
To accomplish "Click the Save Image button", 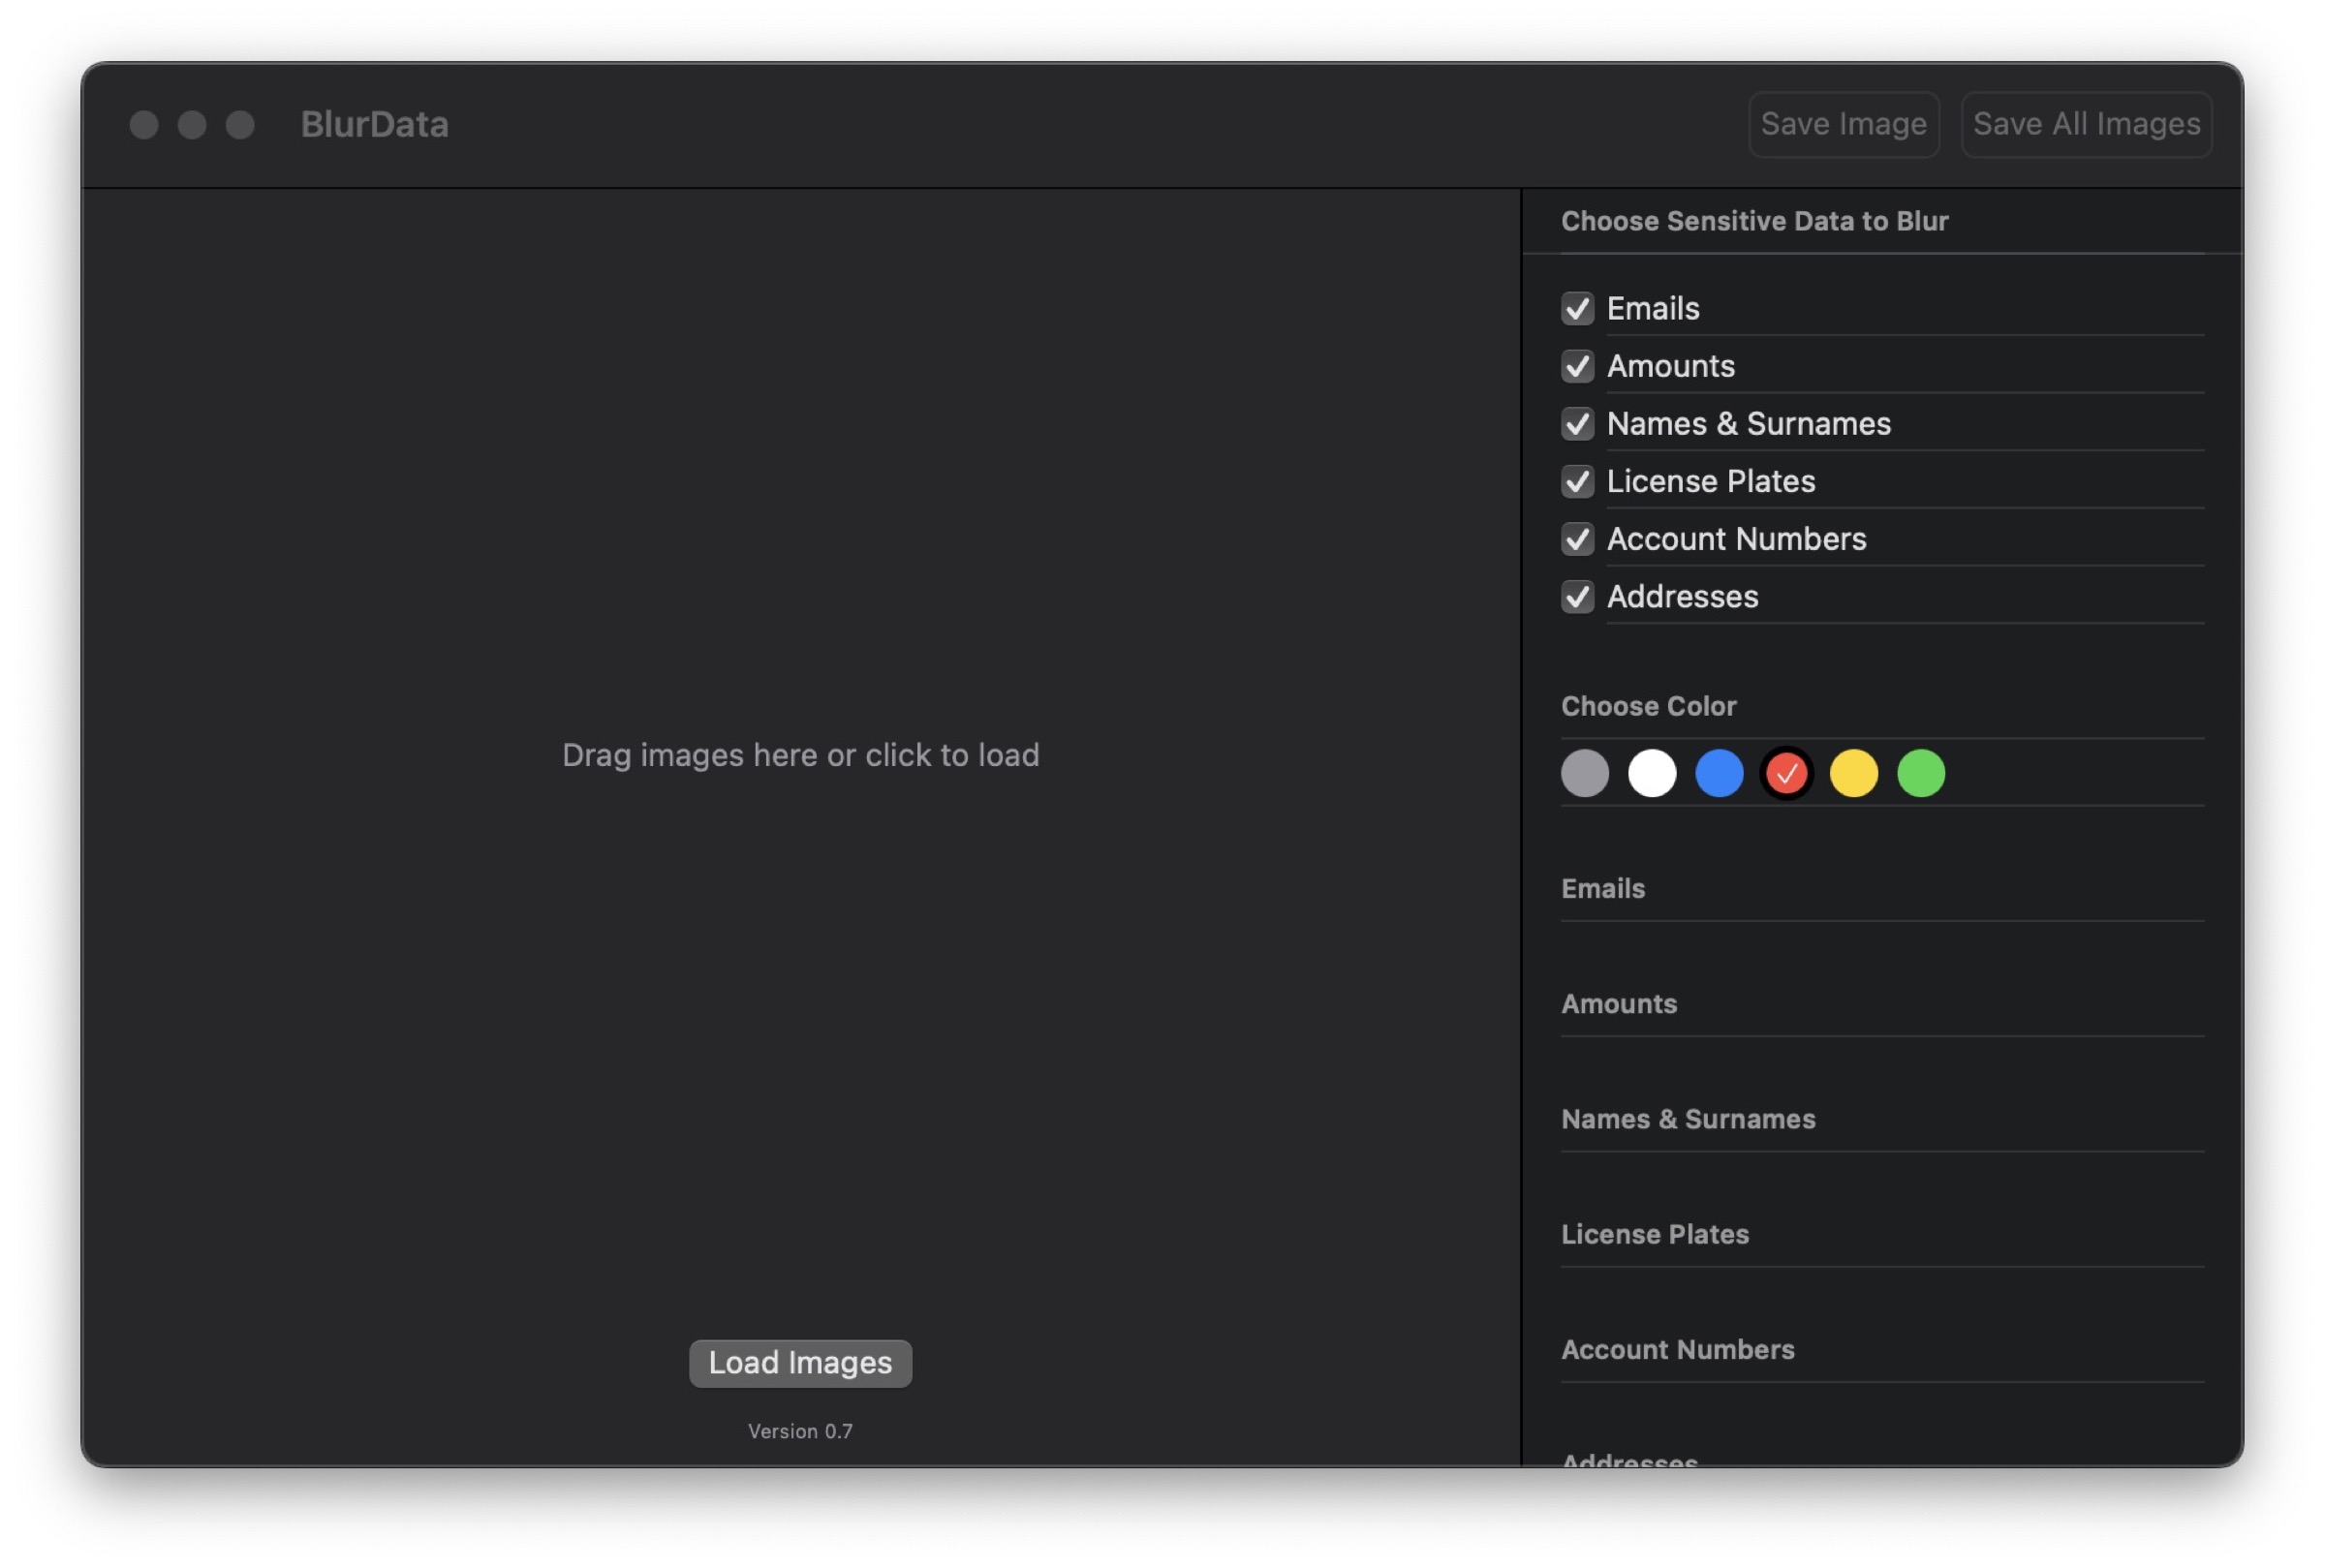I will click(x=1843, y=124).
